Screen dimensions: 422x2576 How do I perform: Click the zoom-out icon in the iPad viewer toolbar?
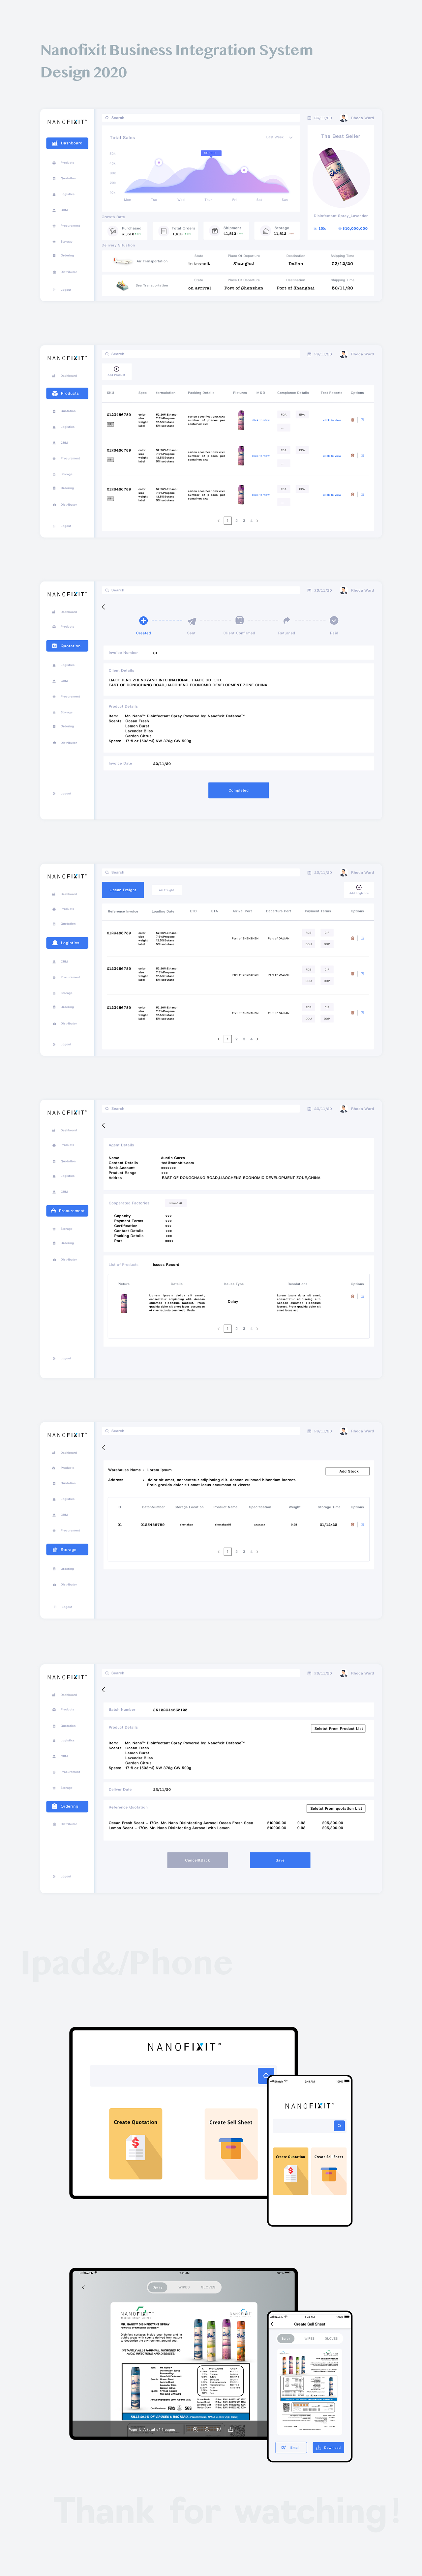[207, 2430]
